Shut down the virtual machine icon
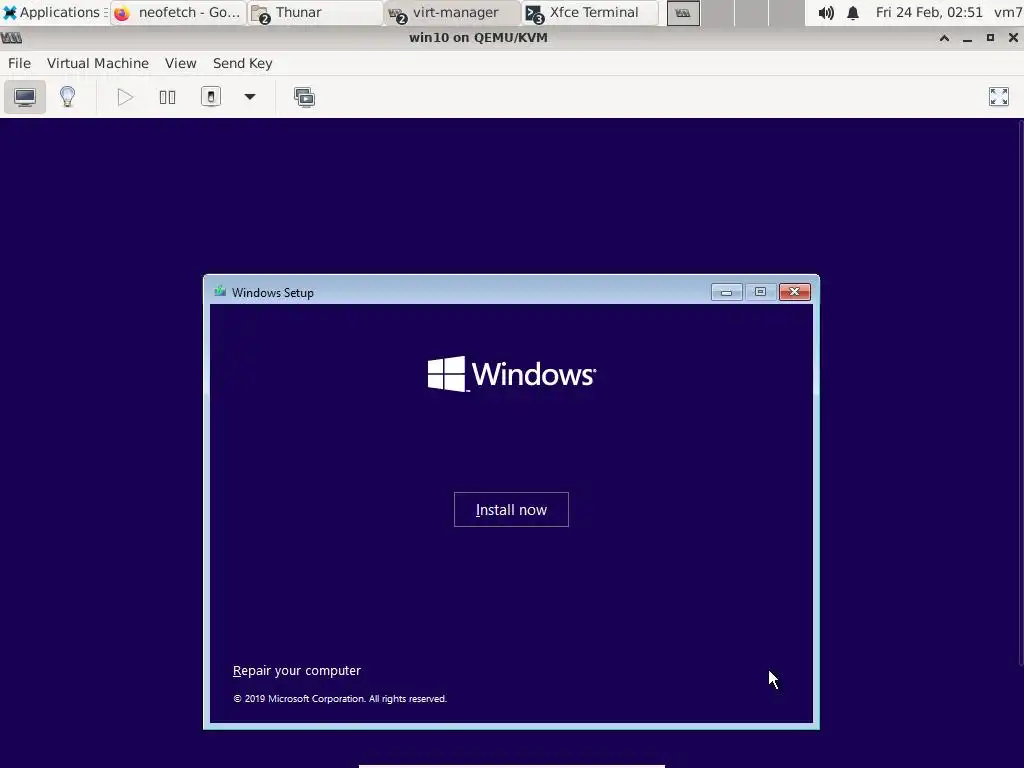This screenshot has height=768, width=1024. point(210,97)
